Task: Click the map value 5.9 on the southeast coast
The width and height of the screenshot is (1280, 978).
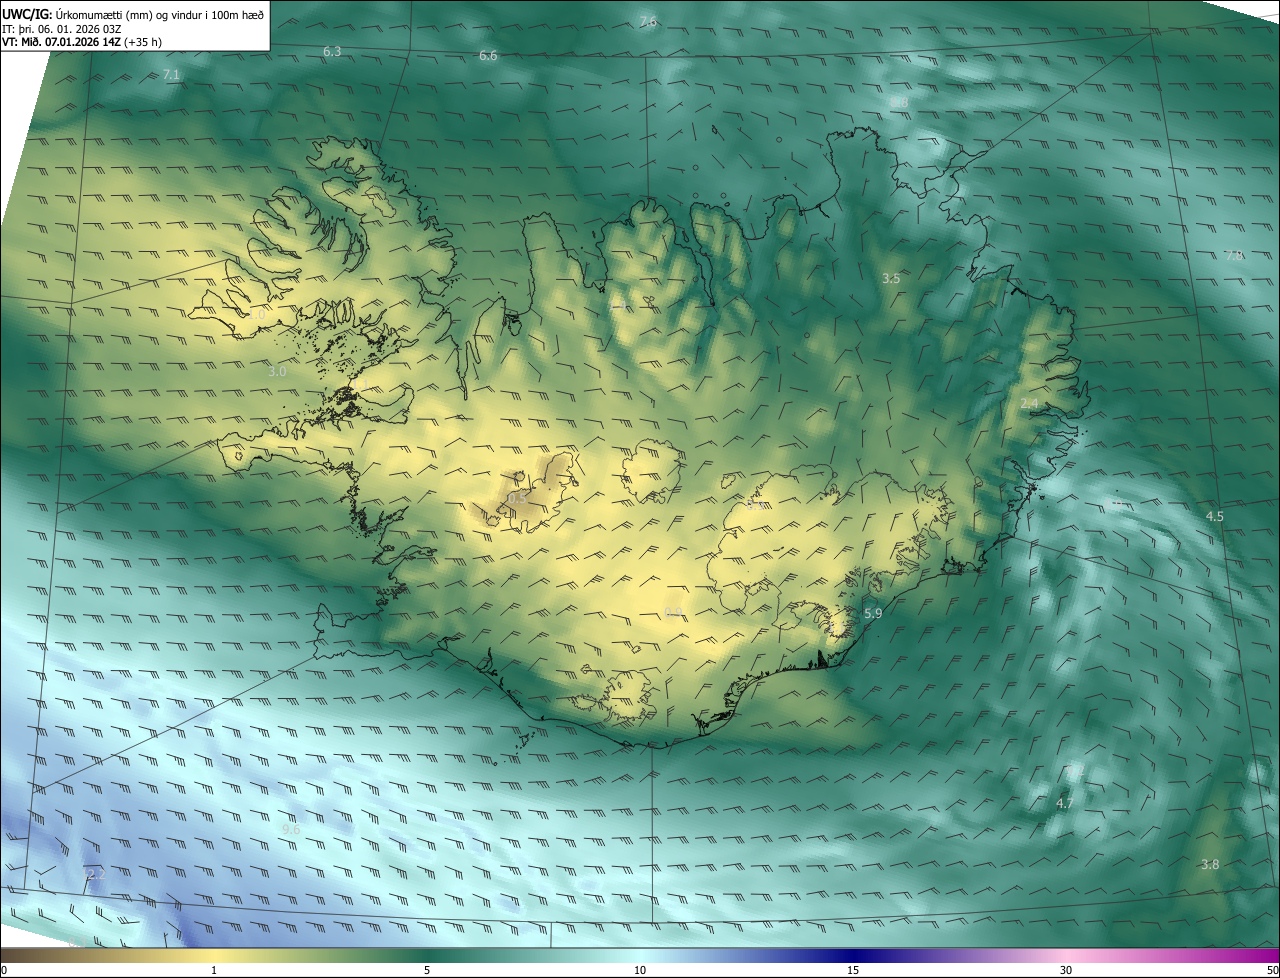Action: [x=873, y=614]
